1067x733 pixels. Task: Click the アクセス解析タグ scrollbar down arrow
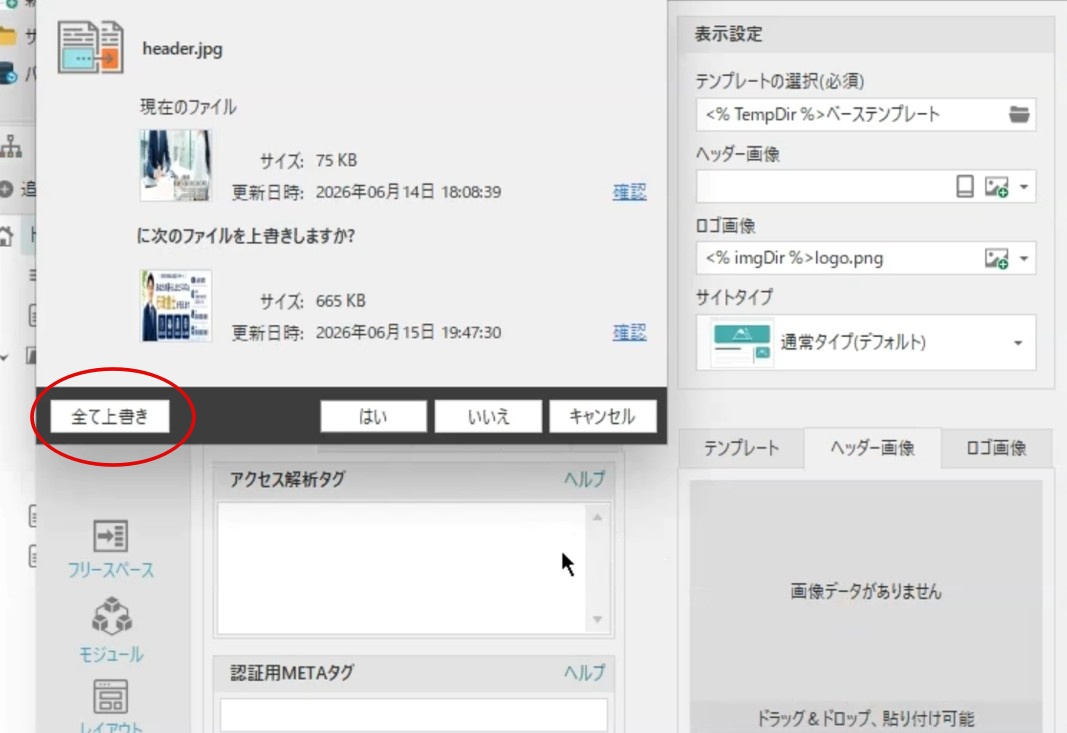pos(597,619)
